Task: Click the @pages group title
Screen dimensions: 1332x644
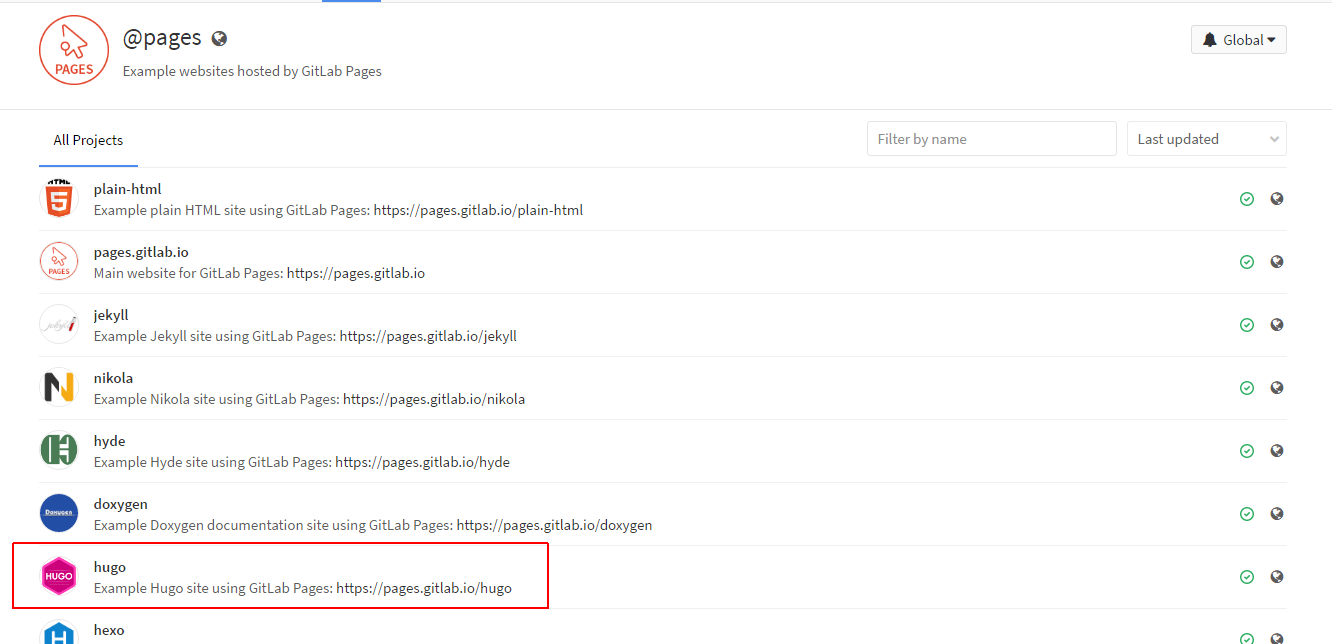Action: point(162,38)
